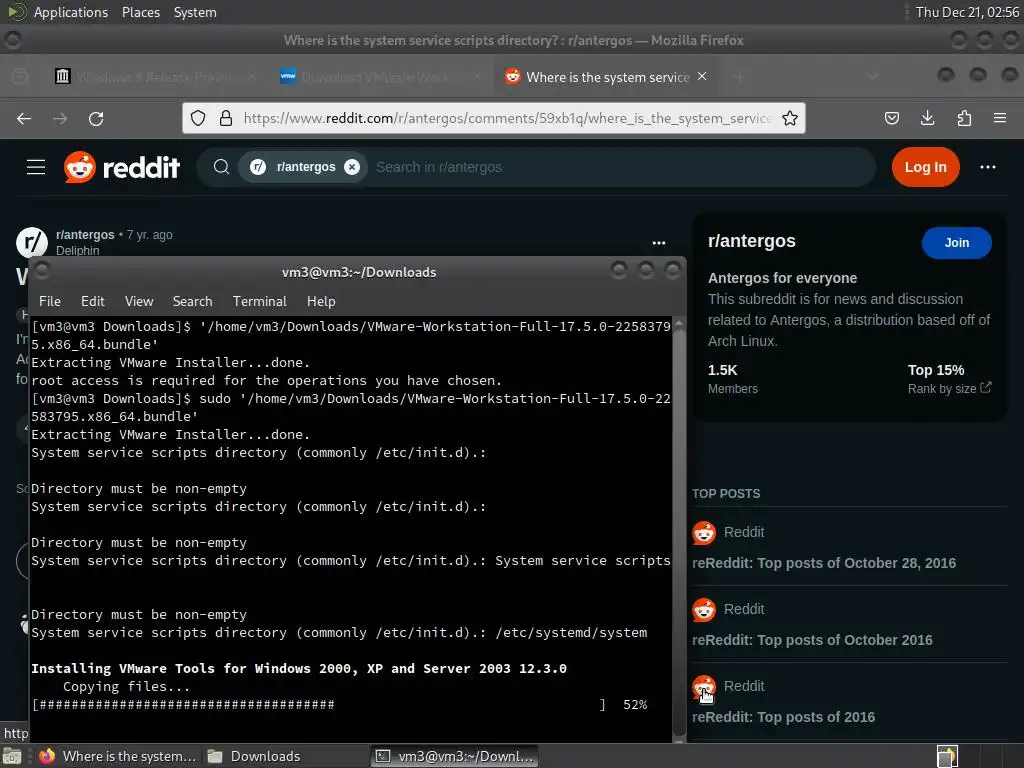The width and height of the screenshot is (1024, 768).
Task: Select terminal vm3@vm3 taskbar entry
Action: (455, 756)
